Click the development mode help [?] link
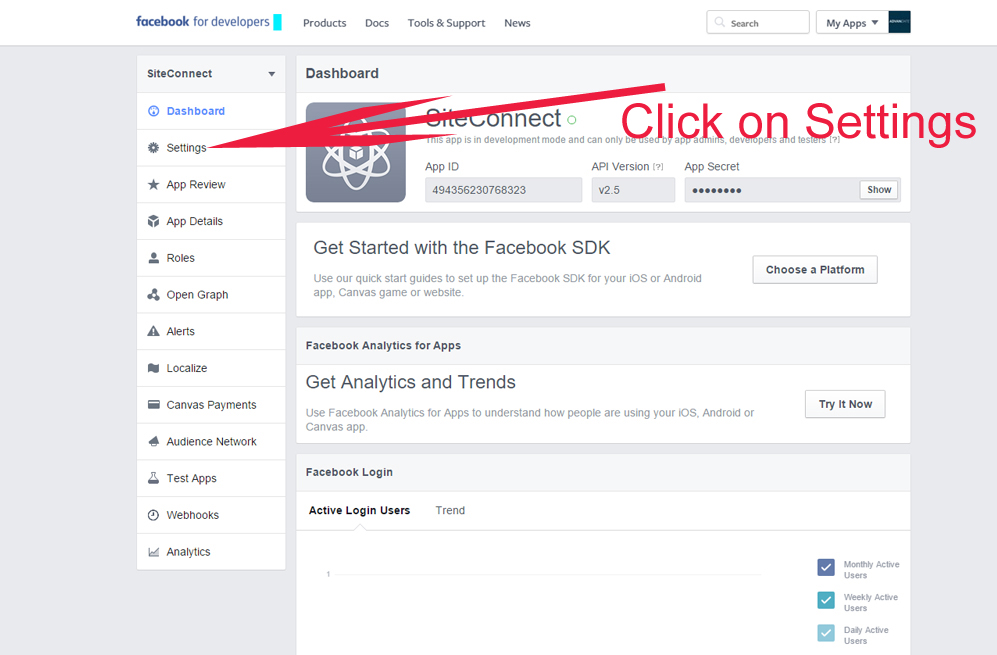Image resolution: width=997 pixels, height=655 pixels. click(x=834, y=139)
